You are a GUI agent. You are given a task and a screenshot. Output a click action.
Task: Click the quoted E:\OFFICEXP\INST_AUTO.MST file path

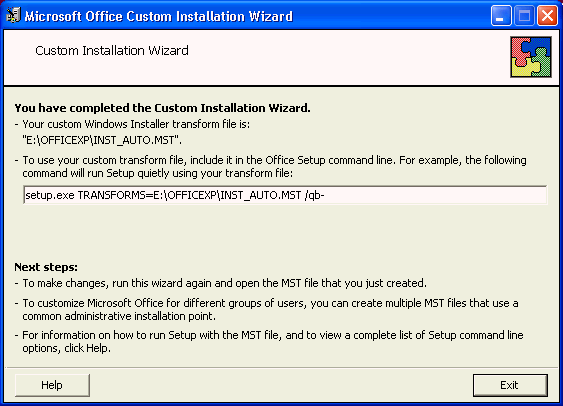(x=102, y=140)
